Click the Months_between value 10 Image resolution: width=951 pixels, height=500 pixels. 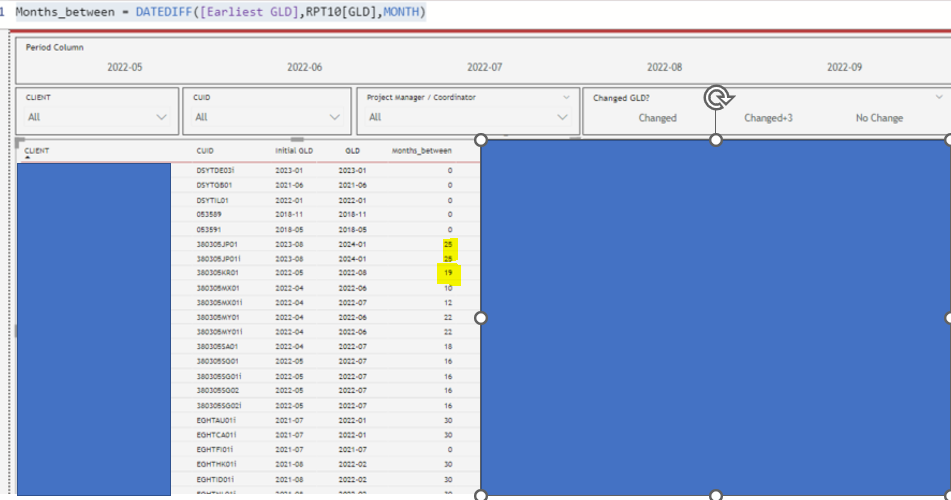pos(448,288)
